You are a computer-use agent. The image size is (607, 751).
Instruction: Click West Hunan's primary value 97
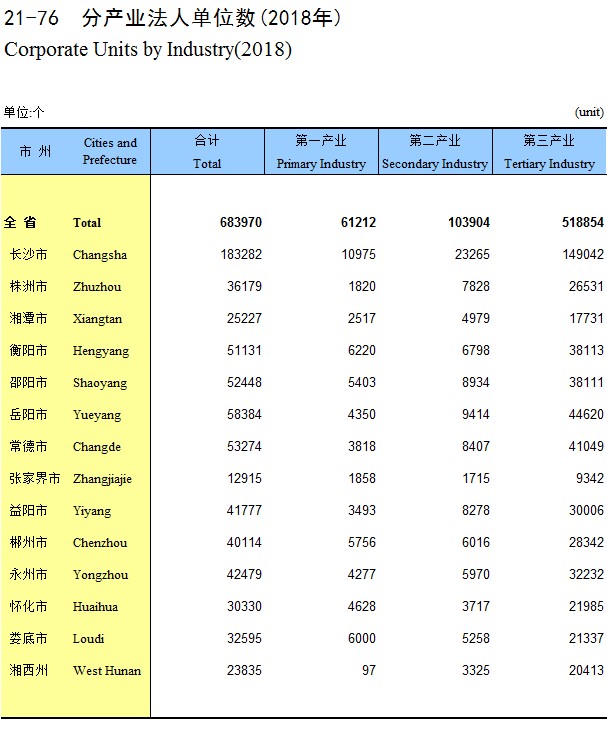[x=369, y=671]
